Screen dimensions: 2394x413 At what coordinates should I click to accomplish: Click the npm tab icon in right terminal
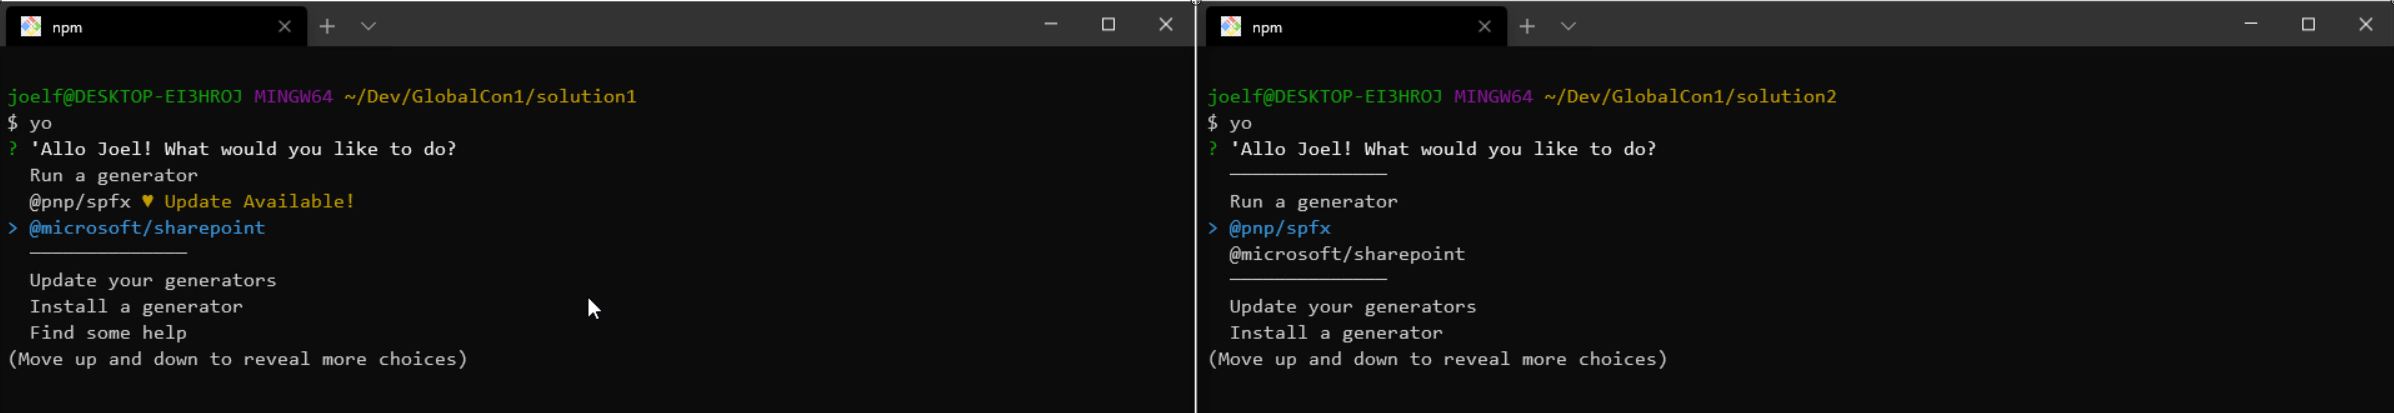pyautogui.click(x=1231, y=27)
